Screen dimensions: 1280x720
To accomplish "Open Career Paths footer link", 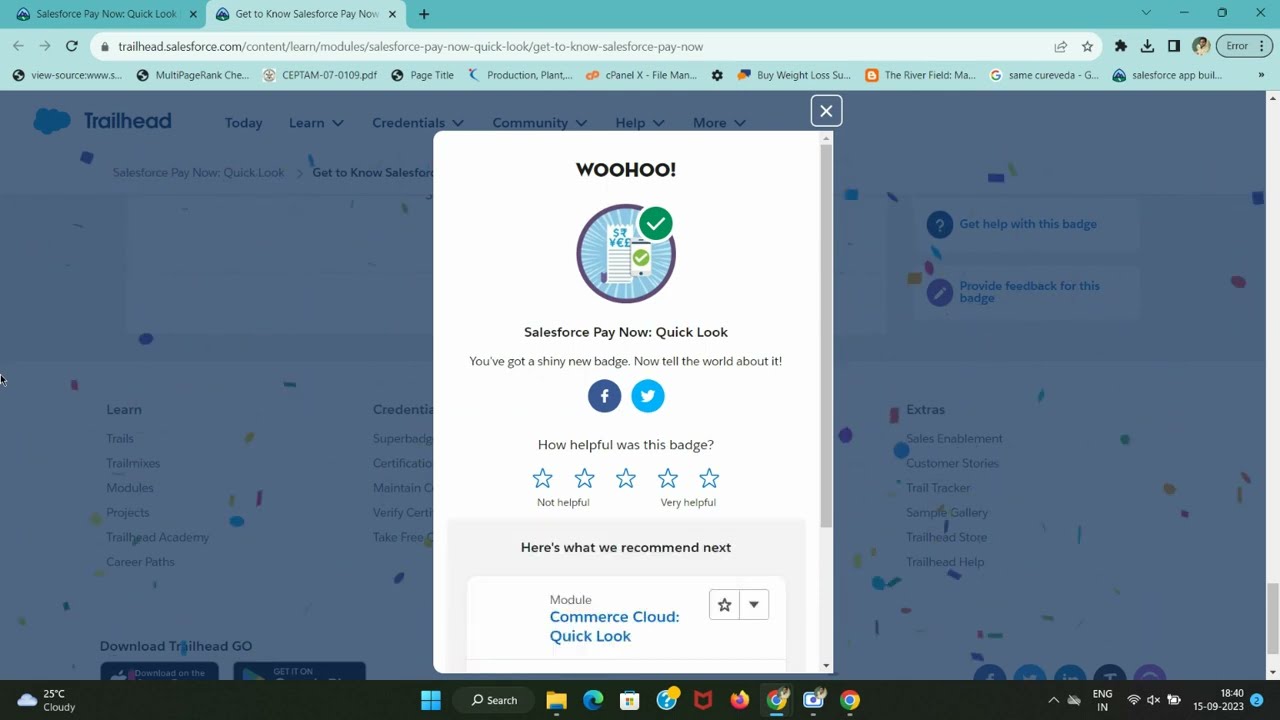I will [140, 562].
